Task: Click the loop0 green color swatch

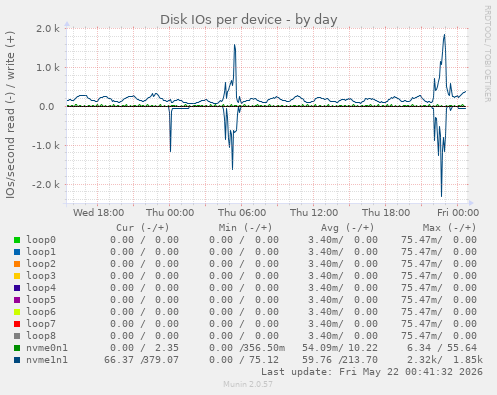Action: (x=17, y=240)
